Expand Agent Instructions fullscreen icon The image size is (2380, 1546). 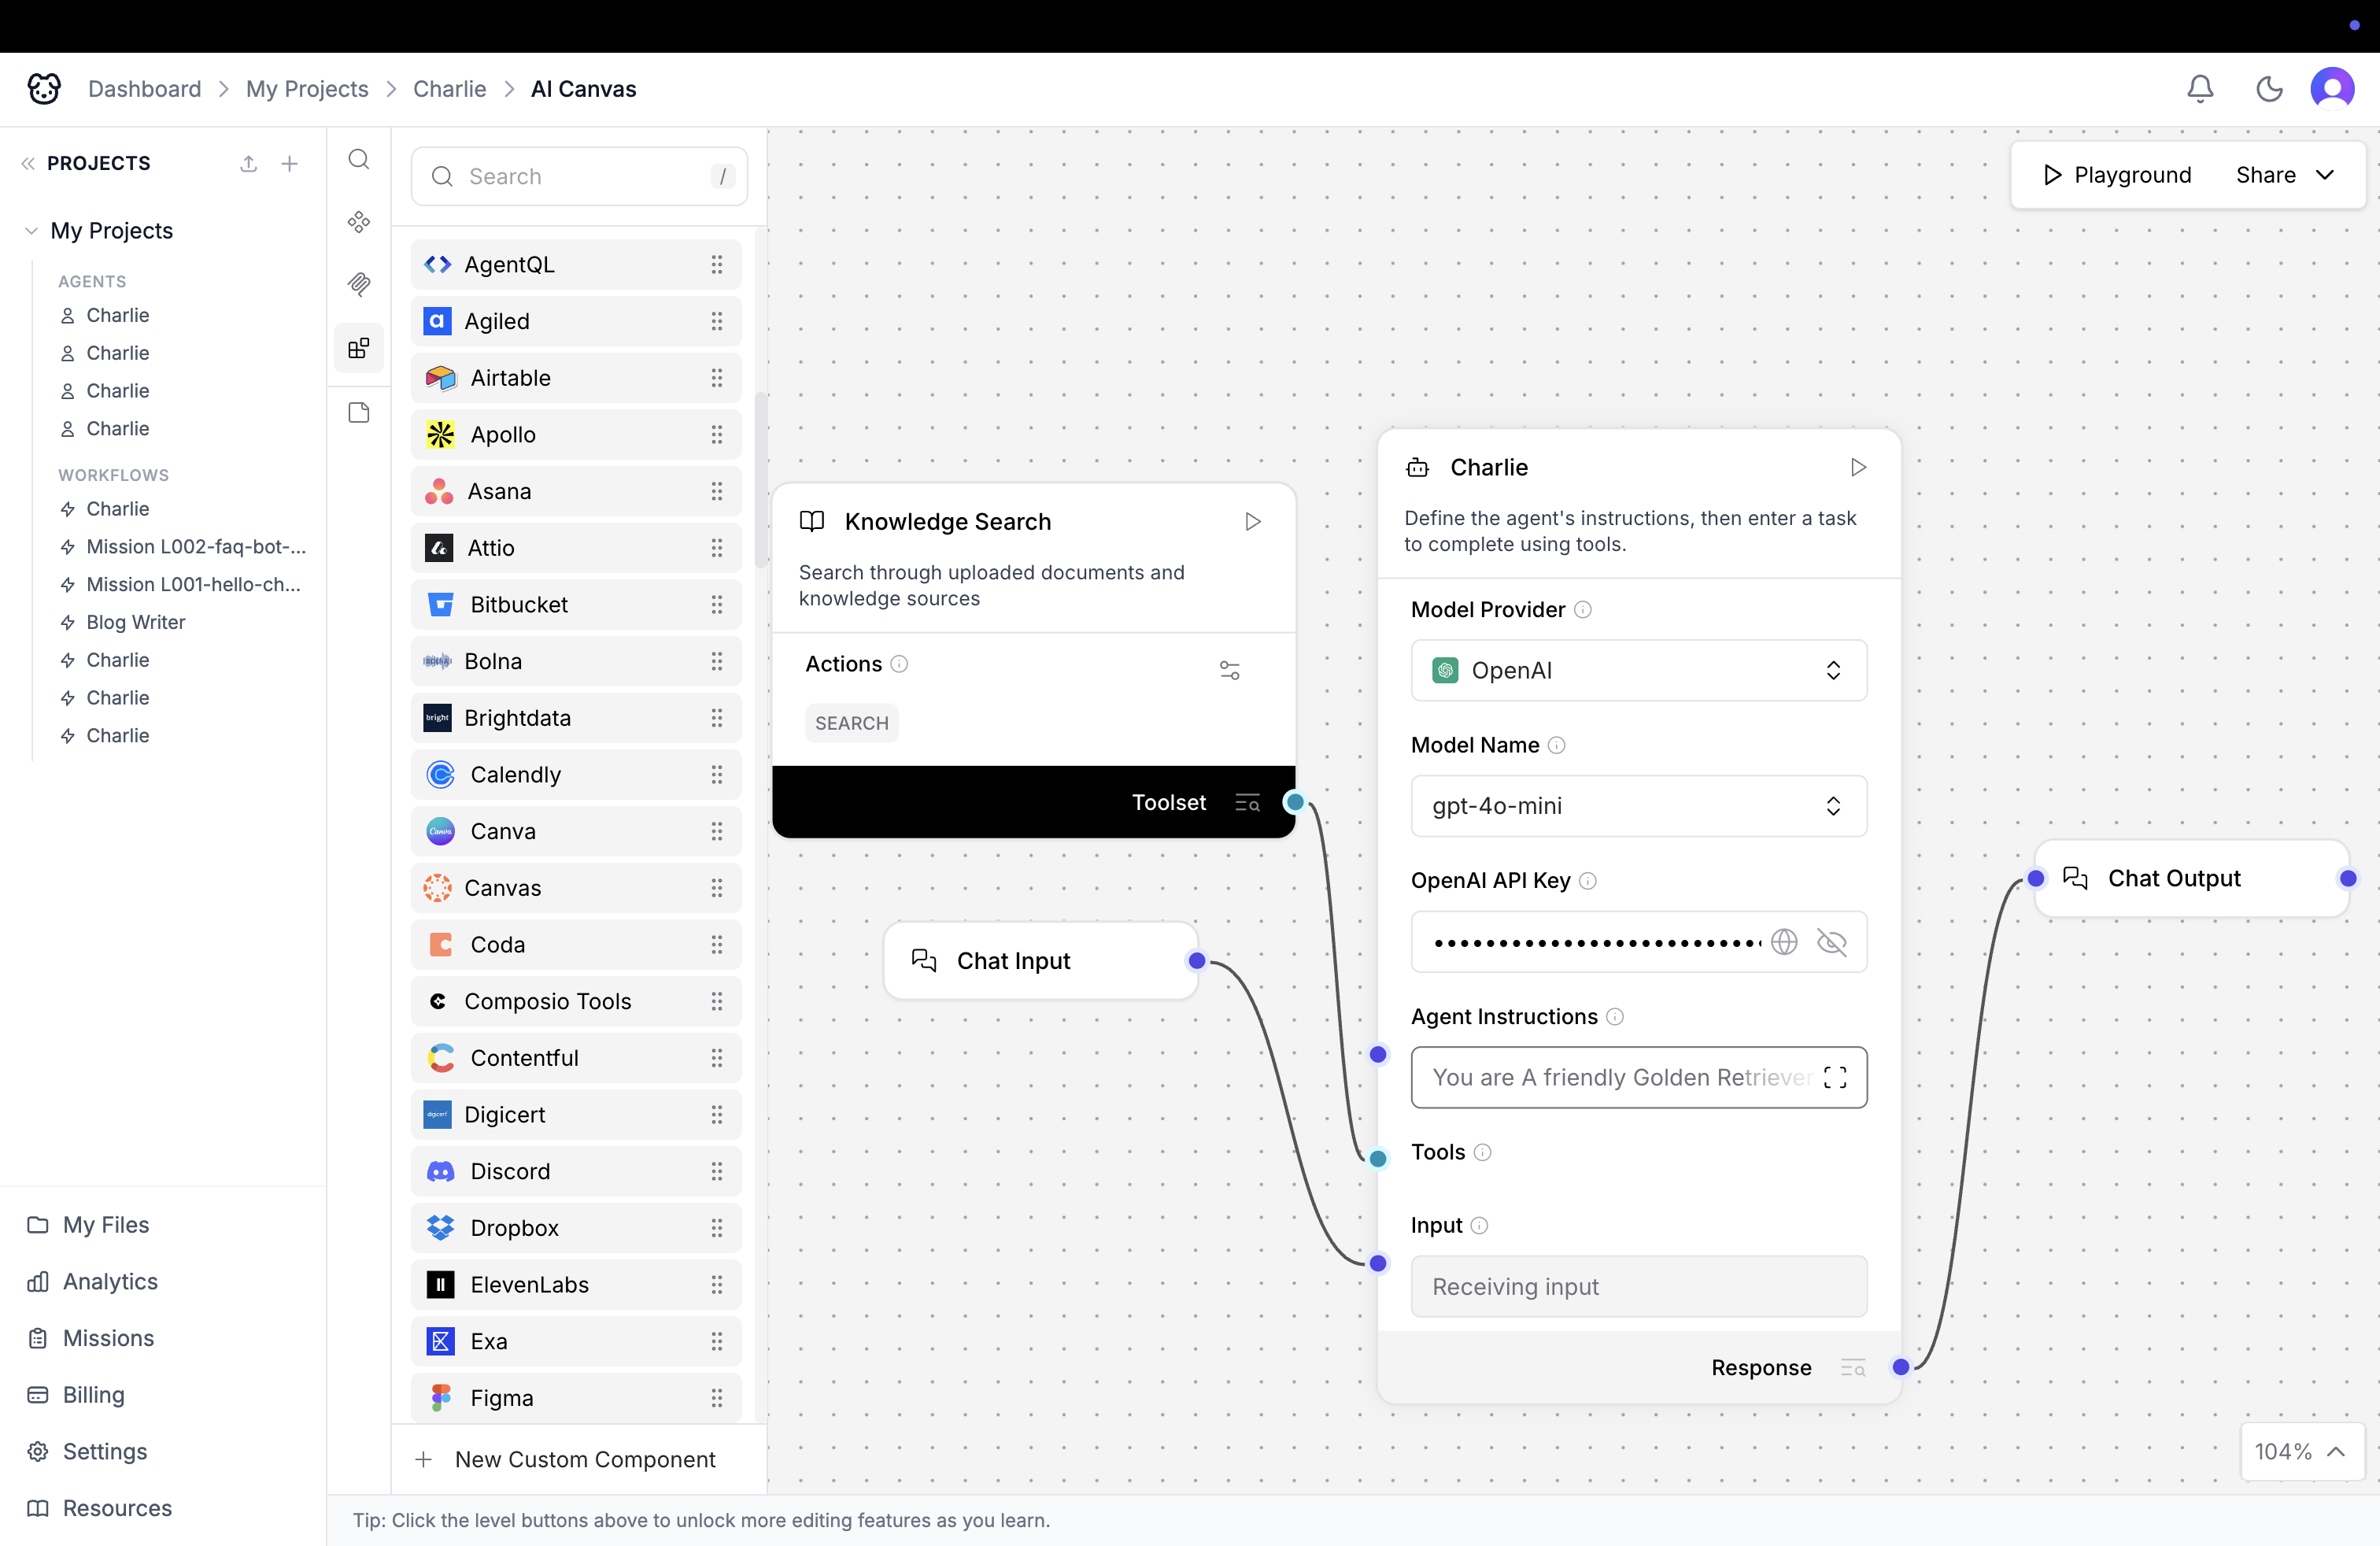pyautogui.click(x=1834, y=1077)
